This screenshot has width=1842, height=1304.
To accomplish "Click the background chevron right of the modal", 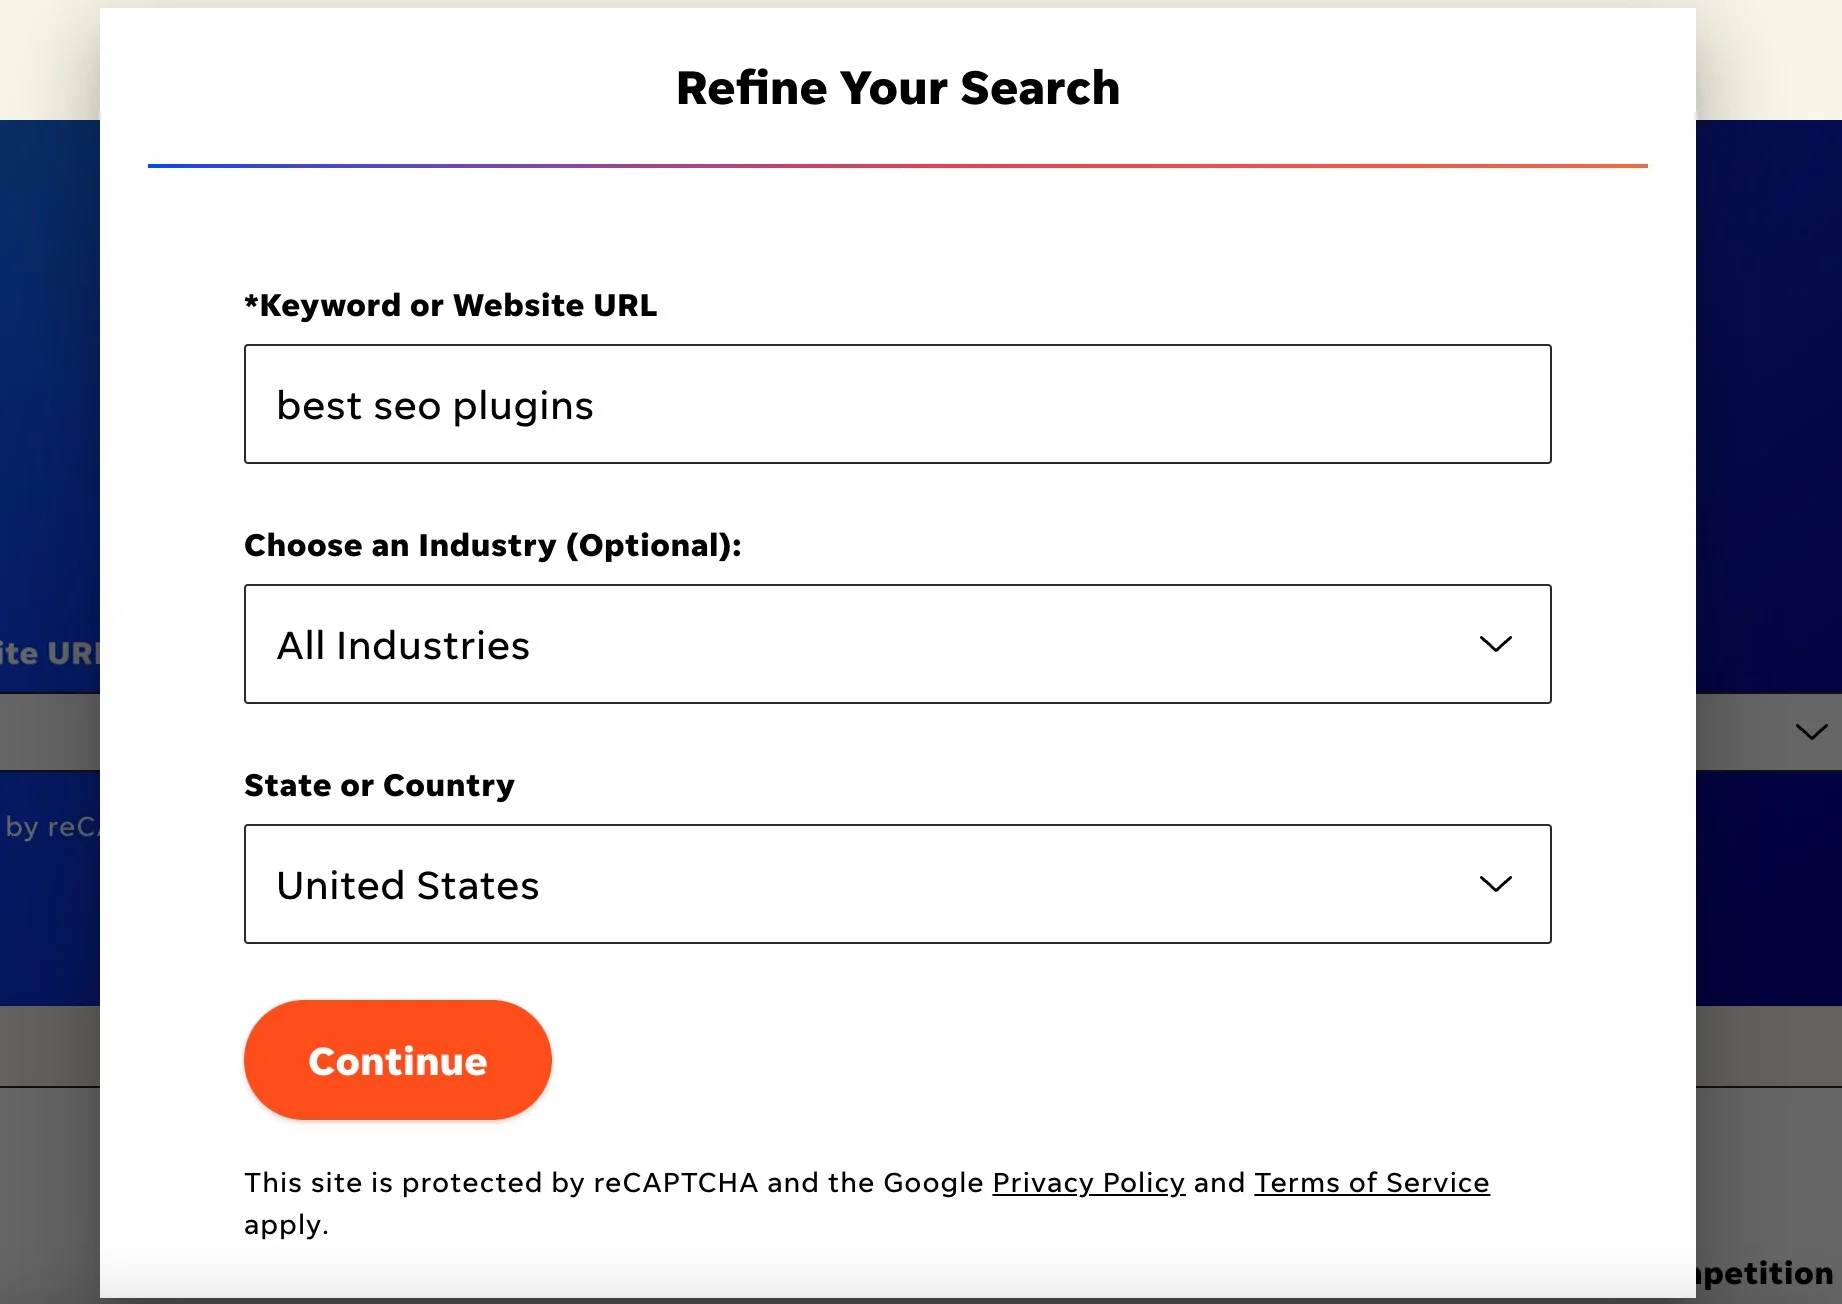I will pos(1810,732).
